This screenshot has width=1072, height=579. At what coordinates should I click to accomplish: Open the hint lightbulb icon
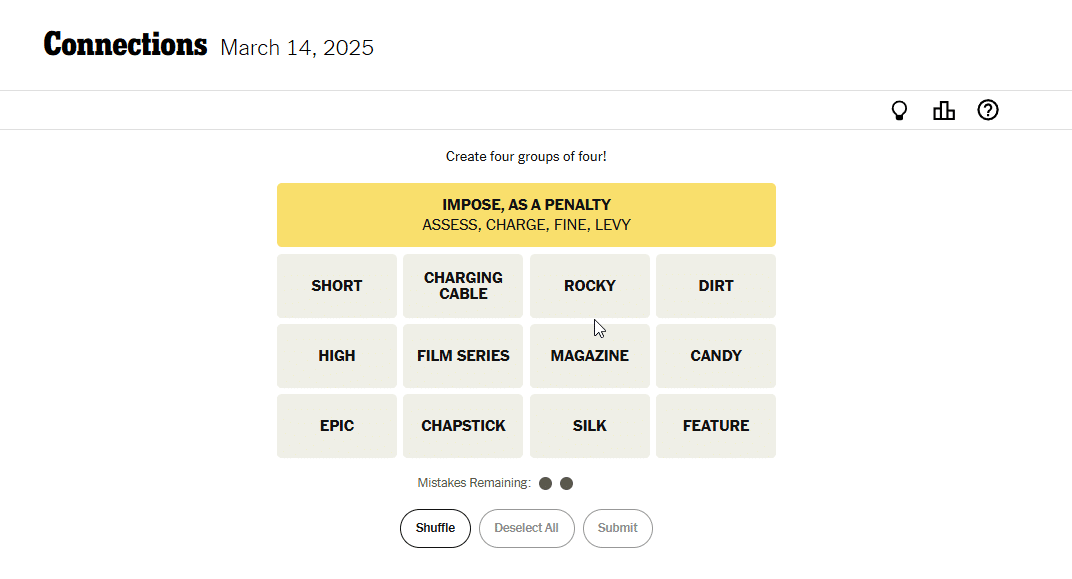pos(899,110)
